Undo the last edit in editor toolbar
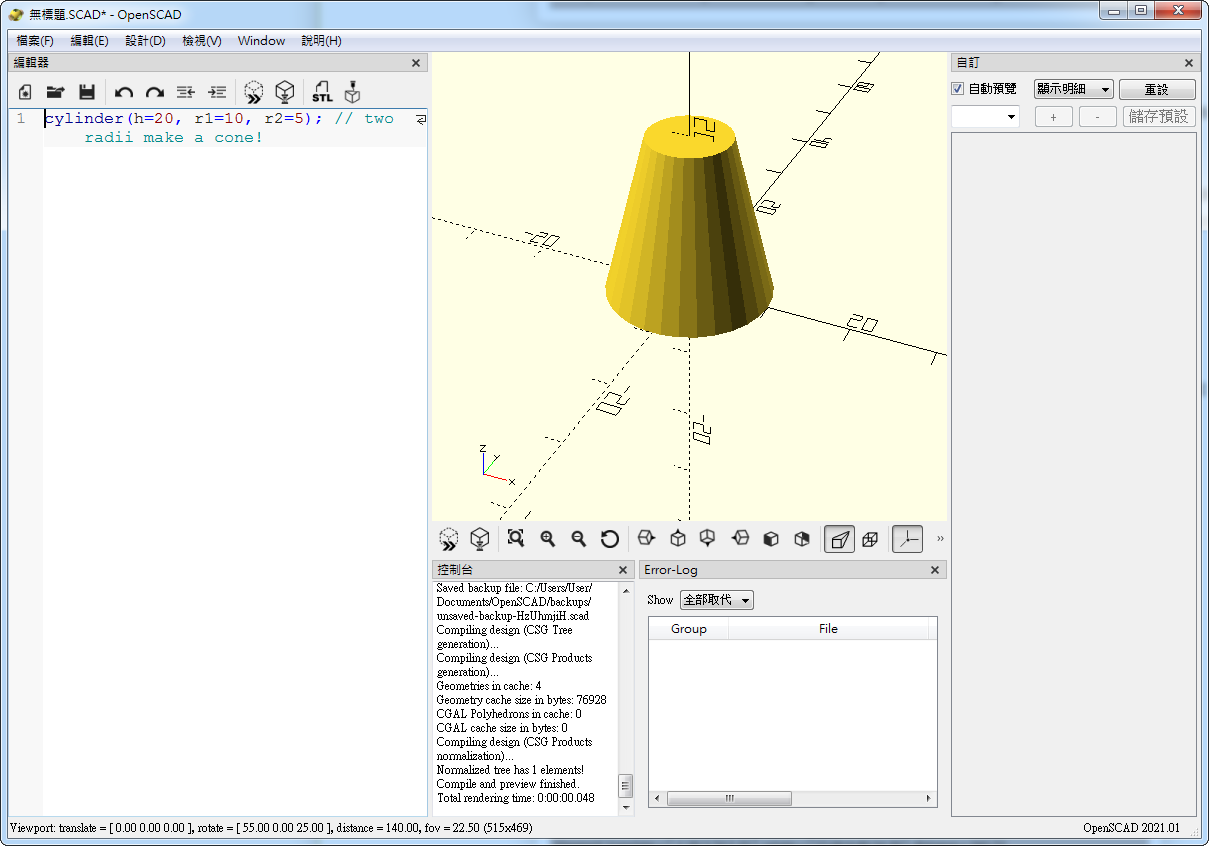 coord(124,92)
